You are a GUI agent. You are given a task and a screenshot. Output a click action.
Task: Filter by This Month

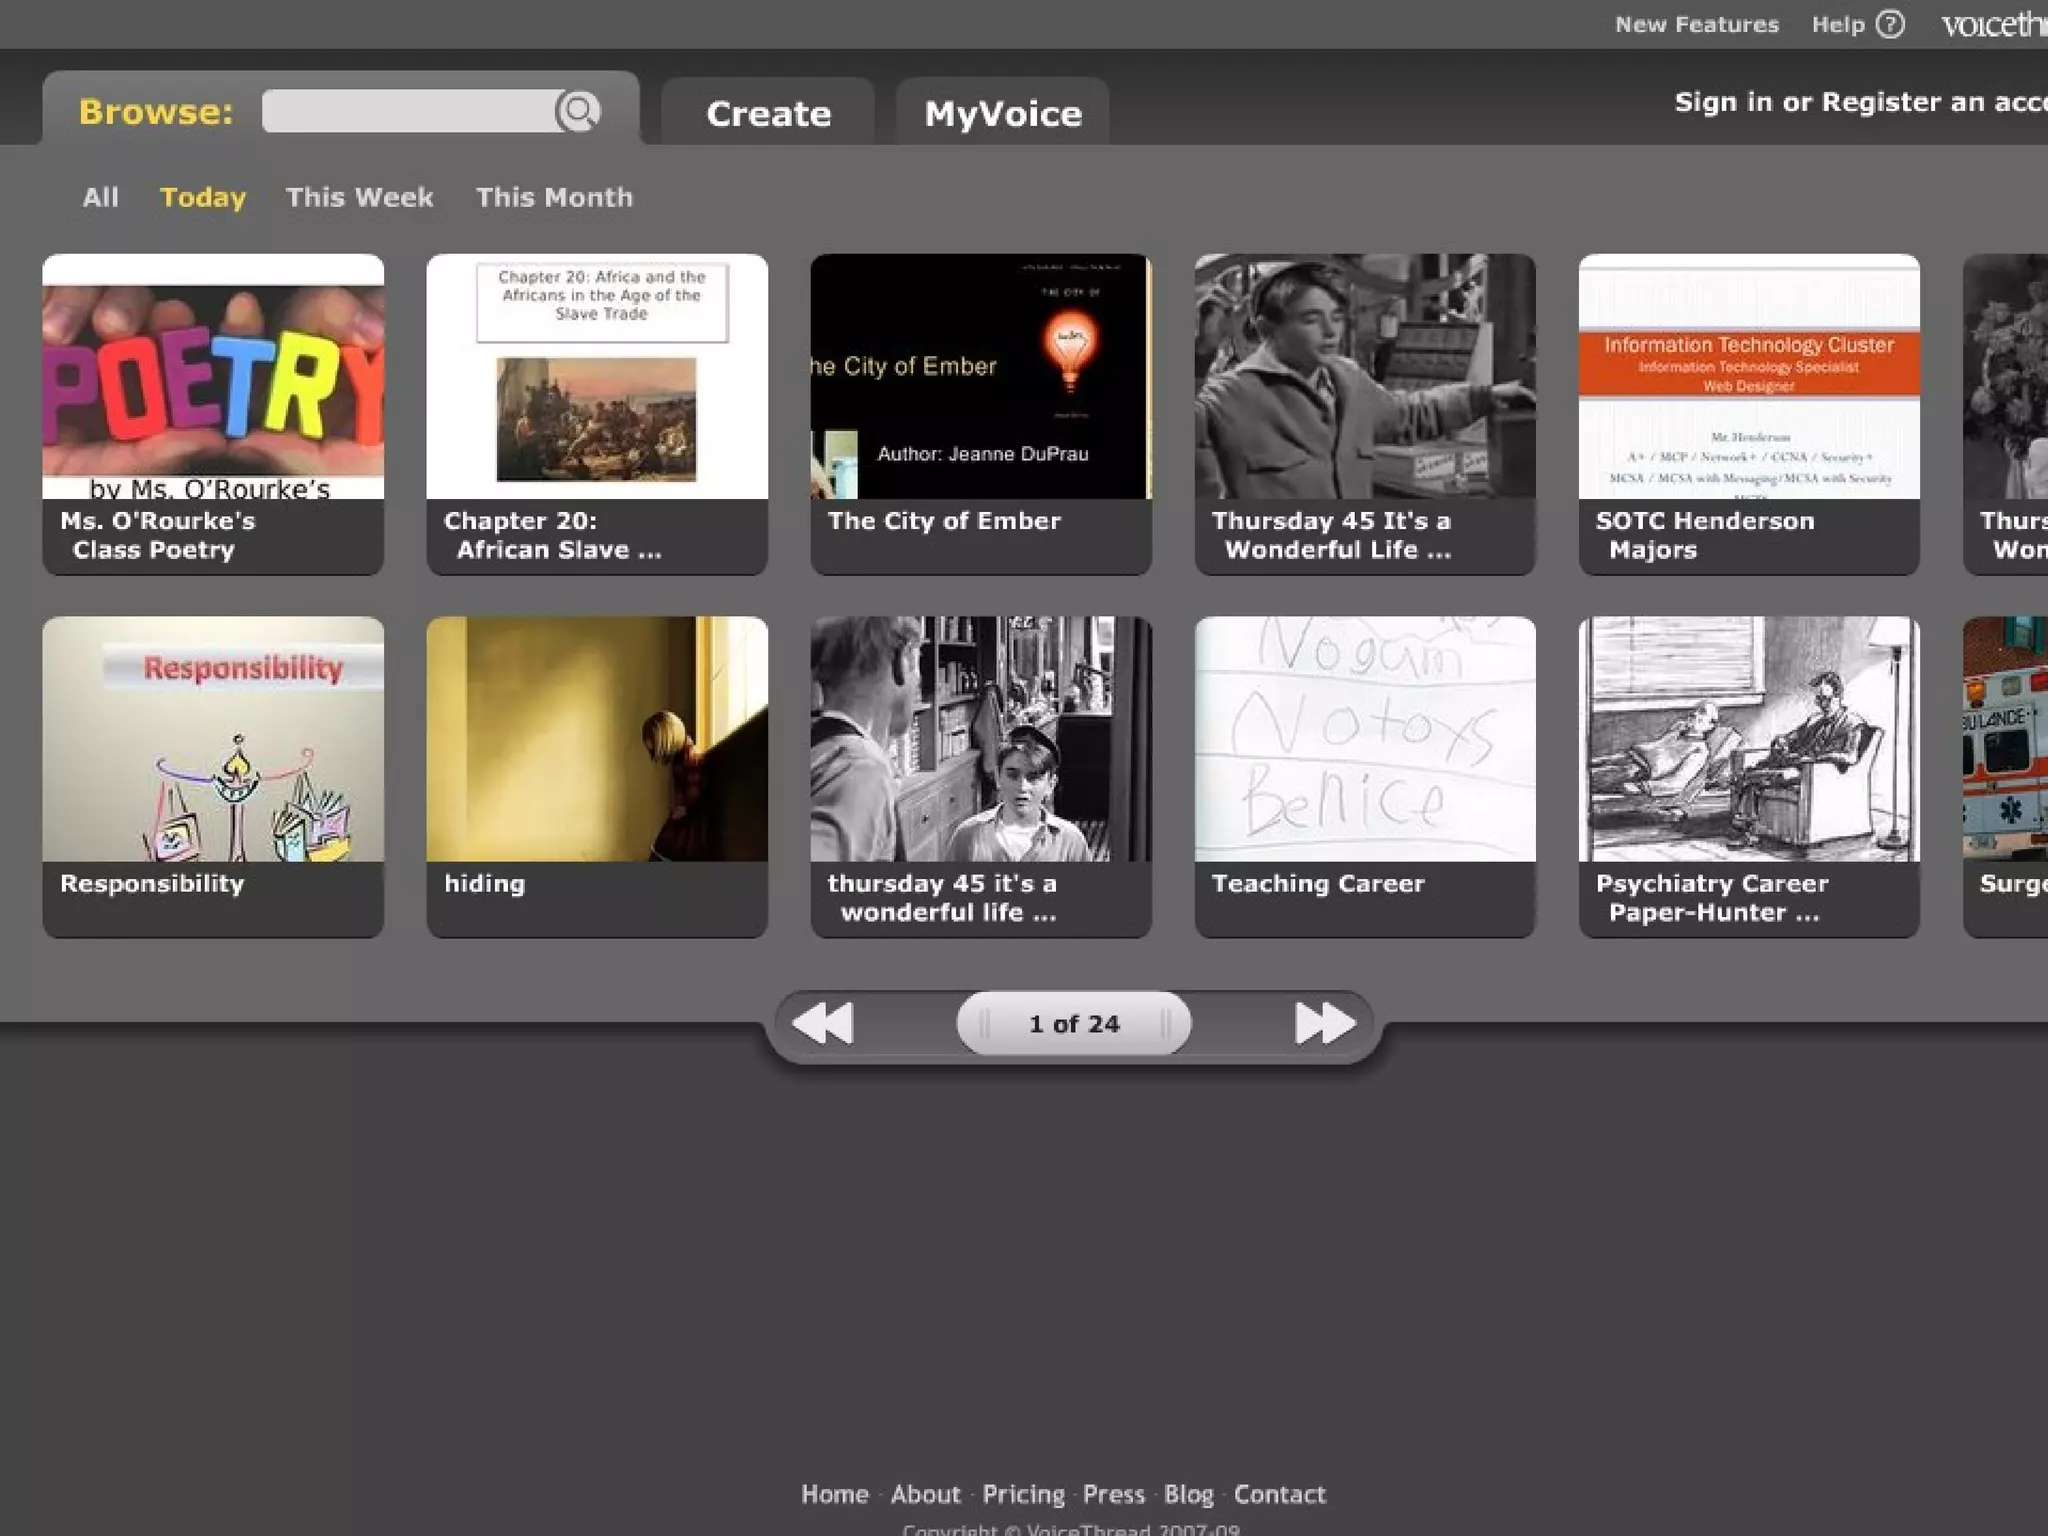click(554, 197)
